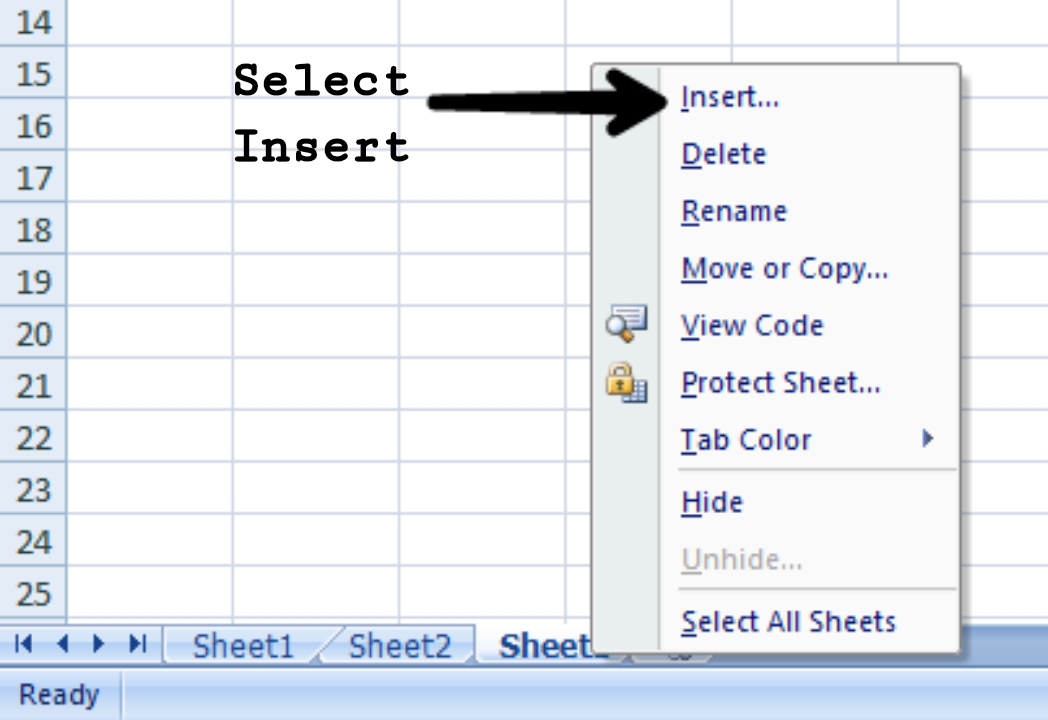Open Move or Copy... dialog

(x=784, y=268)
